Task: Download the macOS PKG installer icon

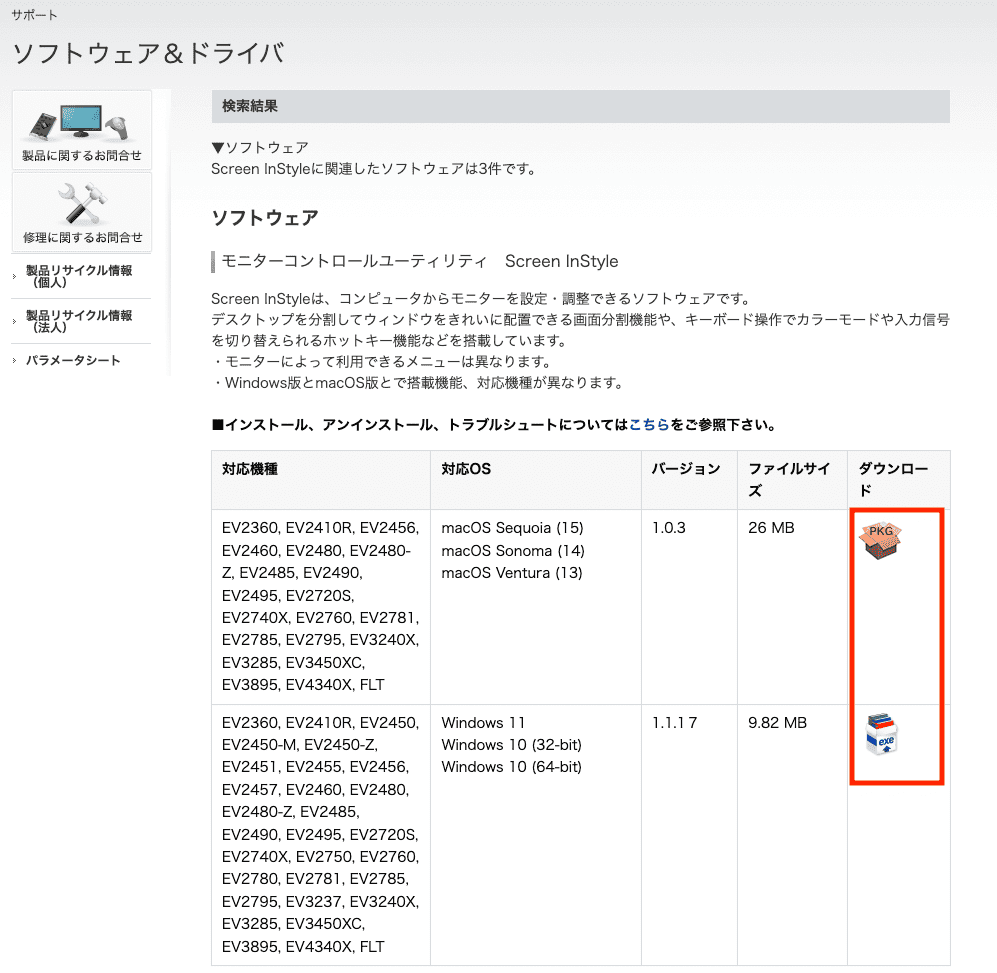Action: [880, 541]
